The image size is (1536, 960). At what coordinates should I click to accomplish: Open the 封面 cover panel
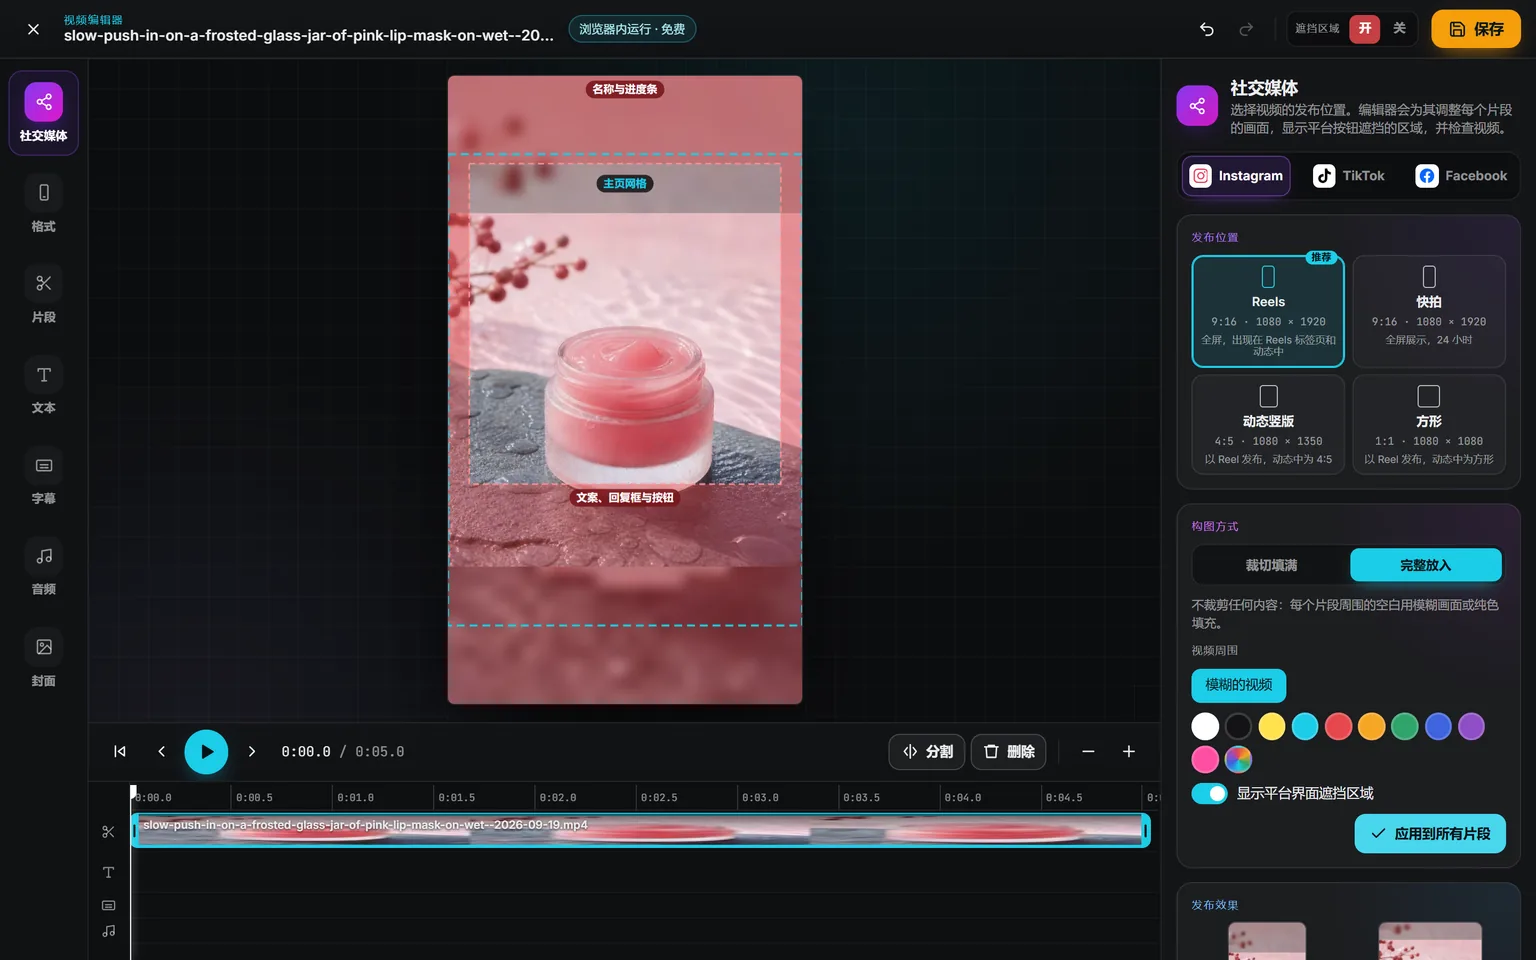(44, 660)
